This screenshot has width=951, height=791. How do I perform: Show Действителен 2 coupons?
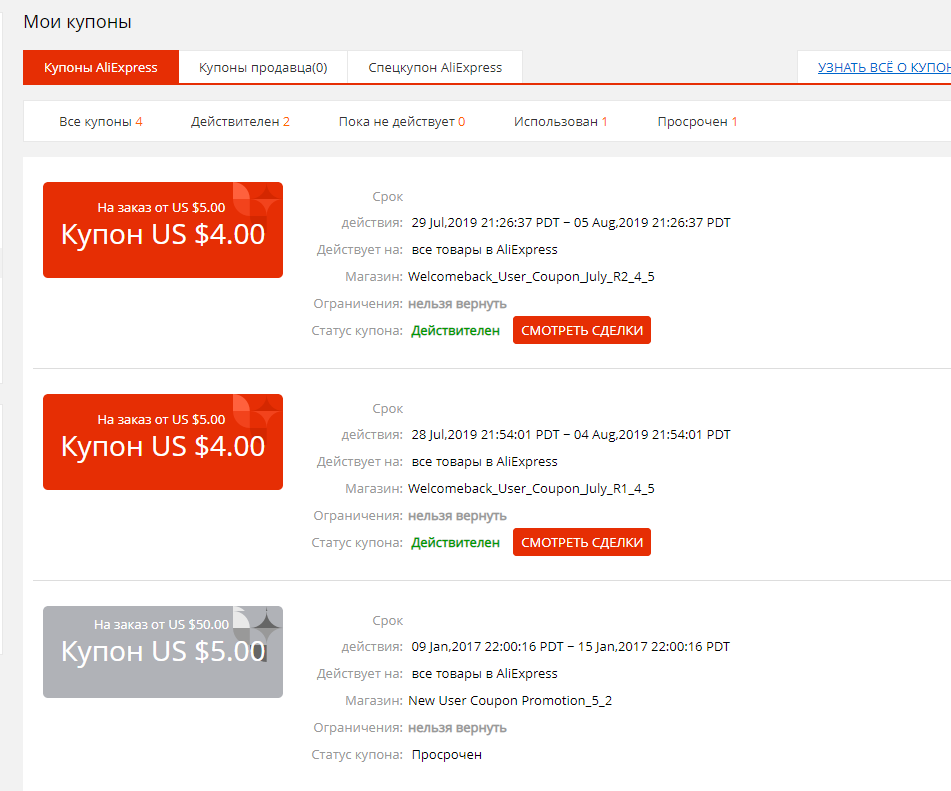pos(240,121)
